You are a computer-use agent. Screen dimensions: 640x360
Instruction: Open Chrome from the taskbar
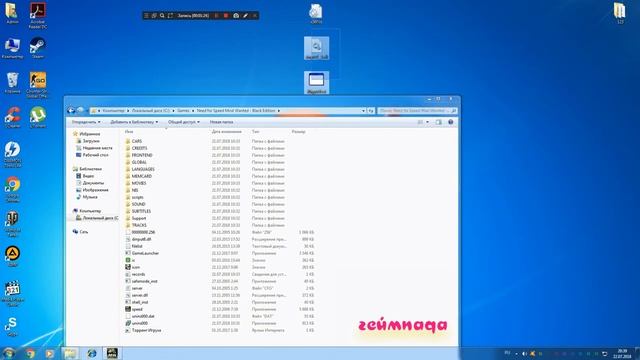[30, 353]
